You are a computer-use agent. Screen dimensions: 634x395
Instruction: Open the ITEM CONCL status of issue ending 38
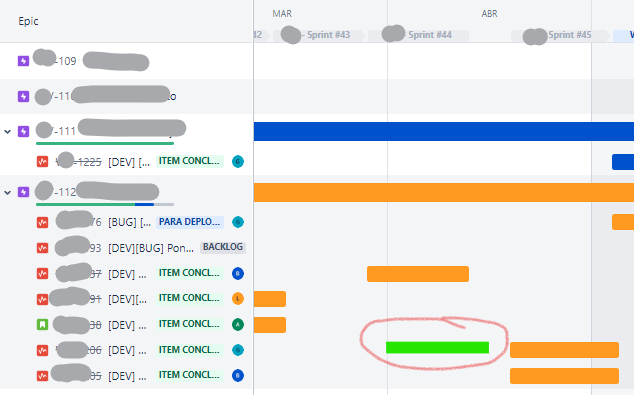190,324
